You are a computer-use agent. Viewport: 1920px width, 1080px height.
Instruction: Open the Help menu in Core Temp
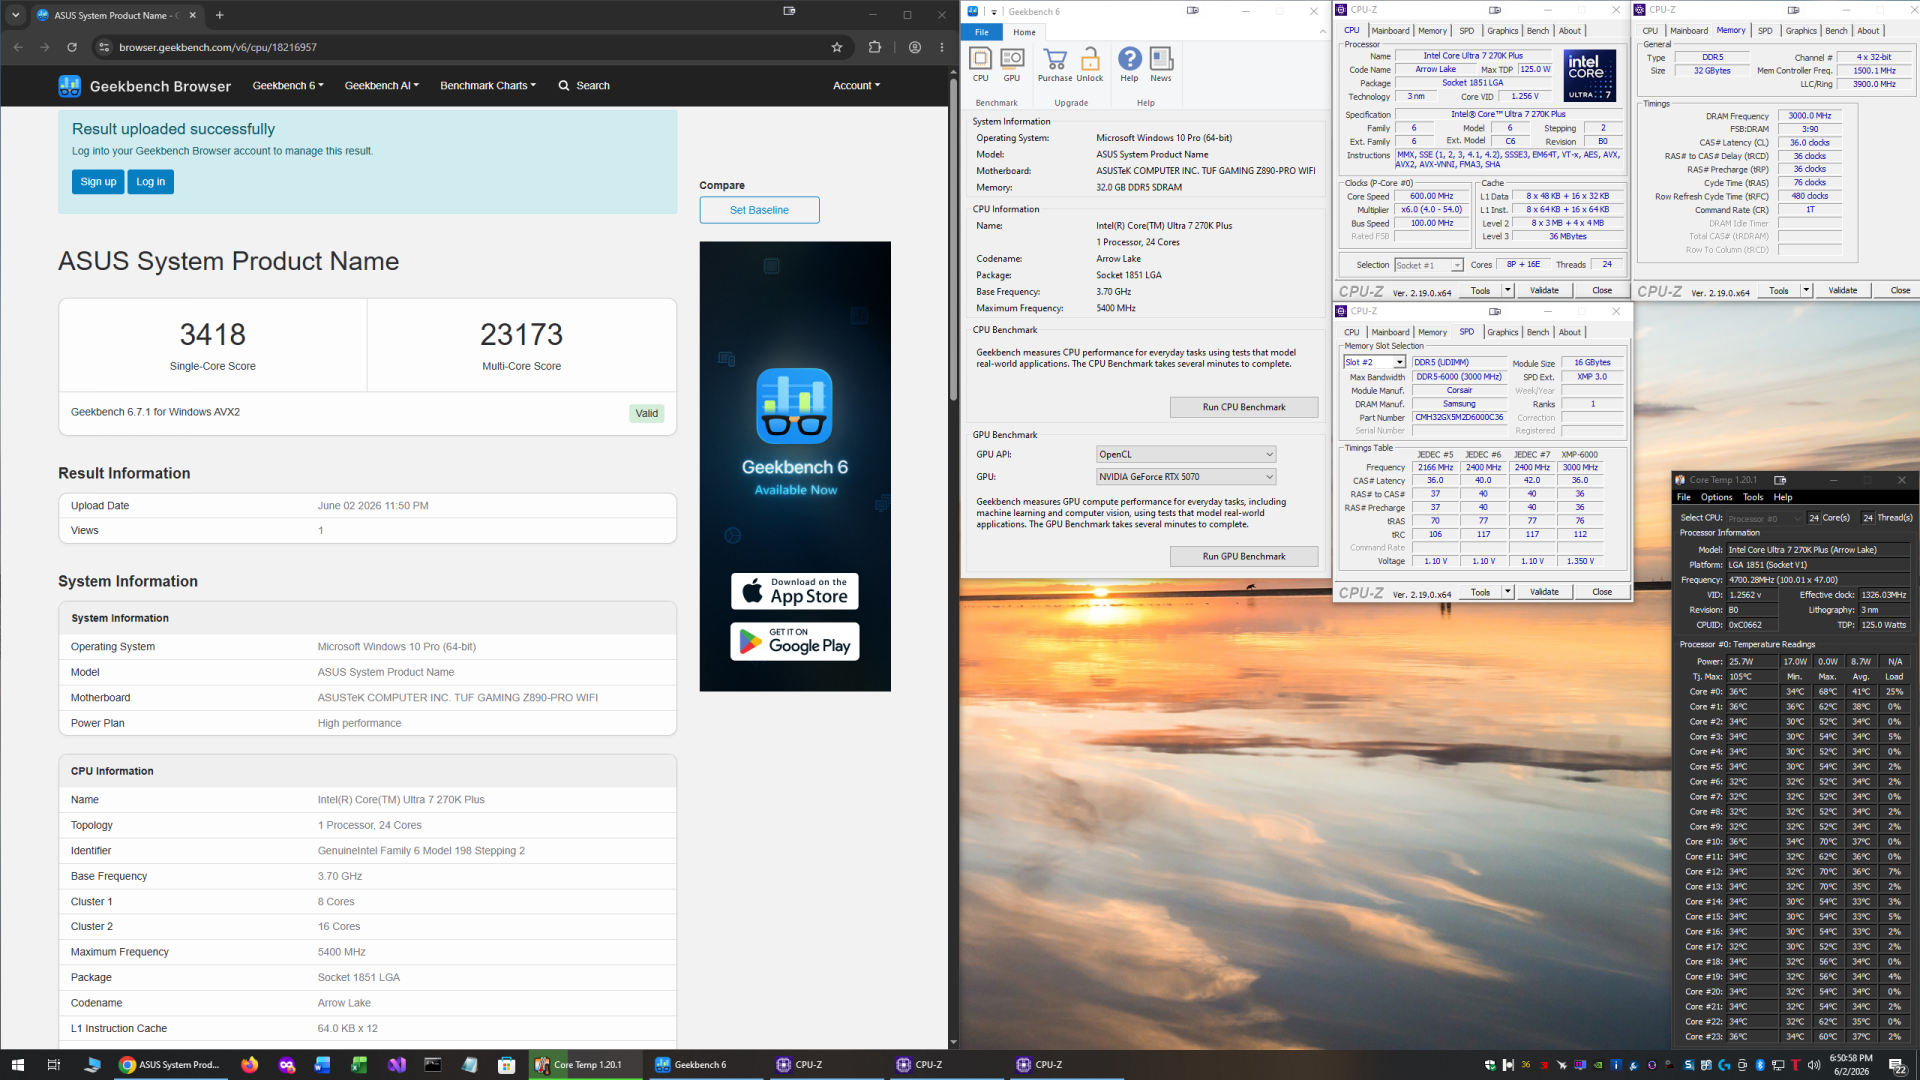pyautogui.click(x=1783, y=497)
